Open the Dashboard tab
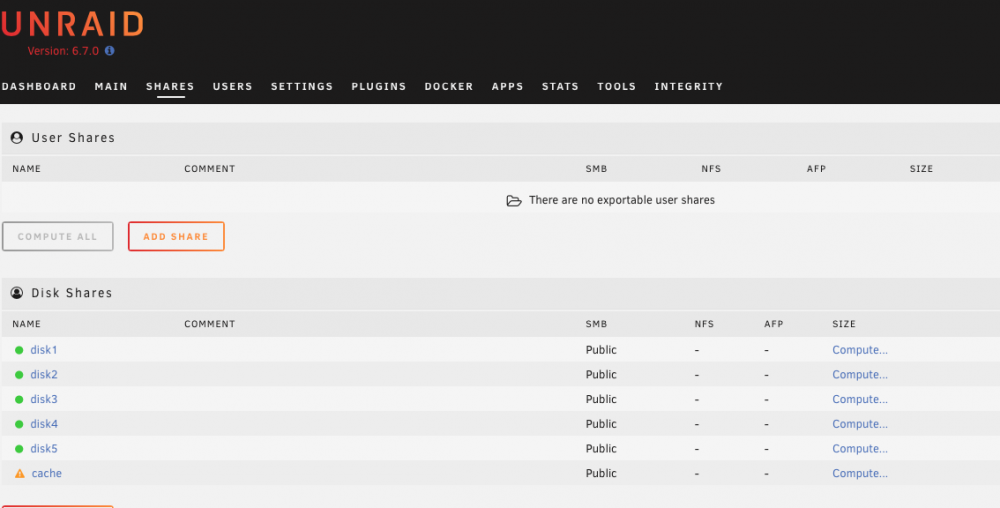This screenshot has width=1000, height=508. (x=39, y=86)
